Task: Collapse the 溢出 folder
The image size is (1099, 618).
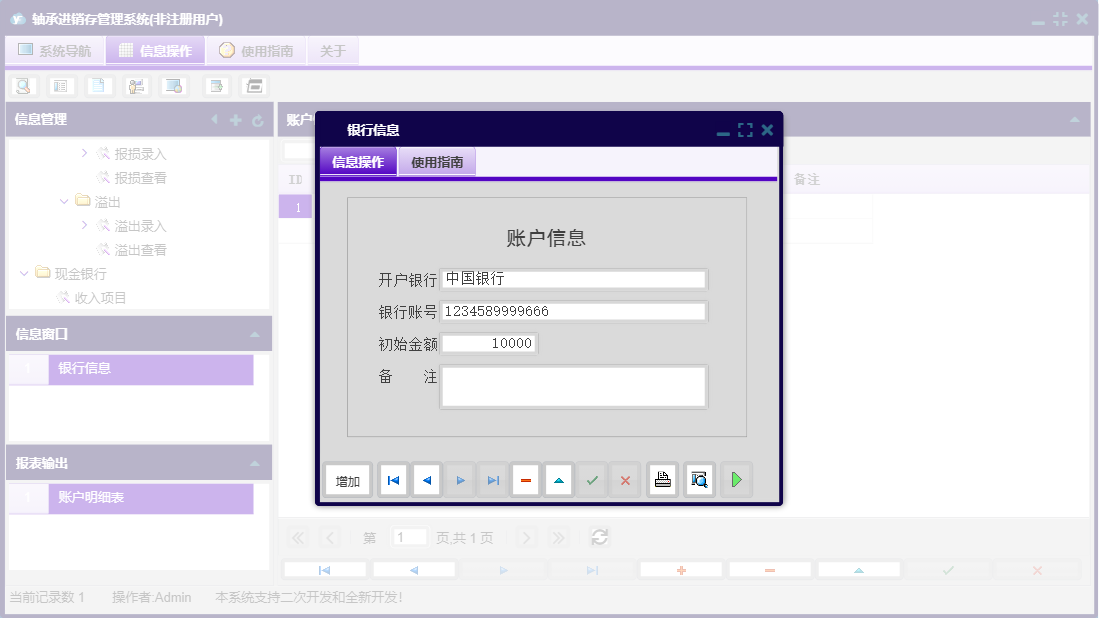Action: pos(64,201)
